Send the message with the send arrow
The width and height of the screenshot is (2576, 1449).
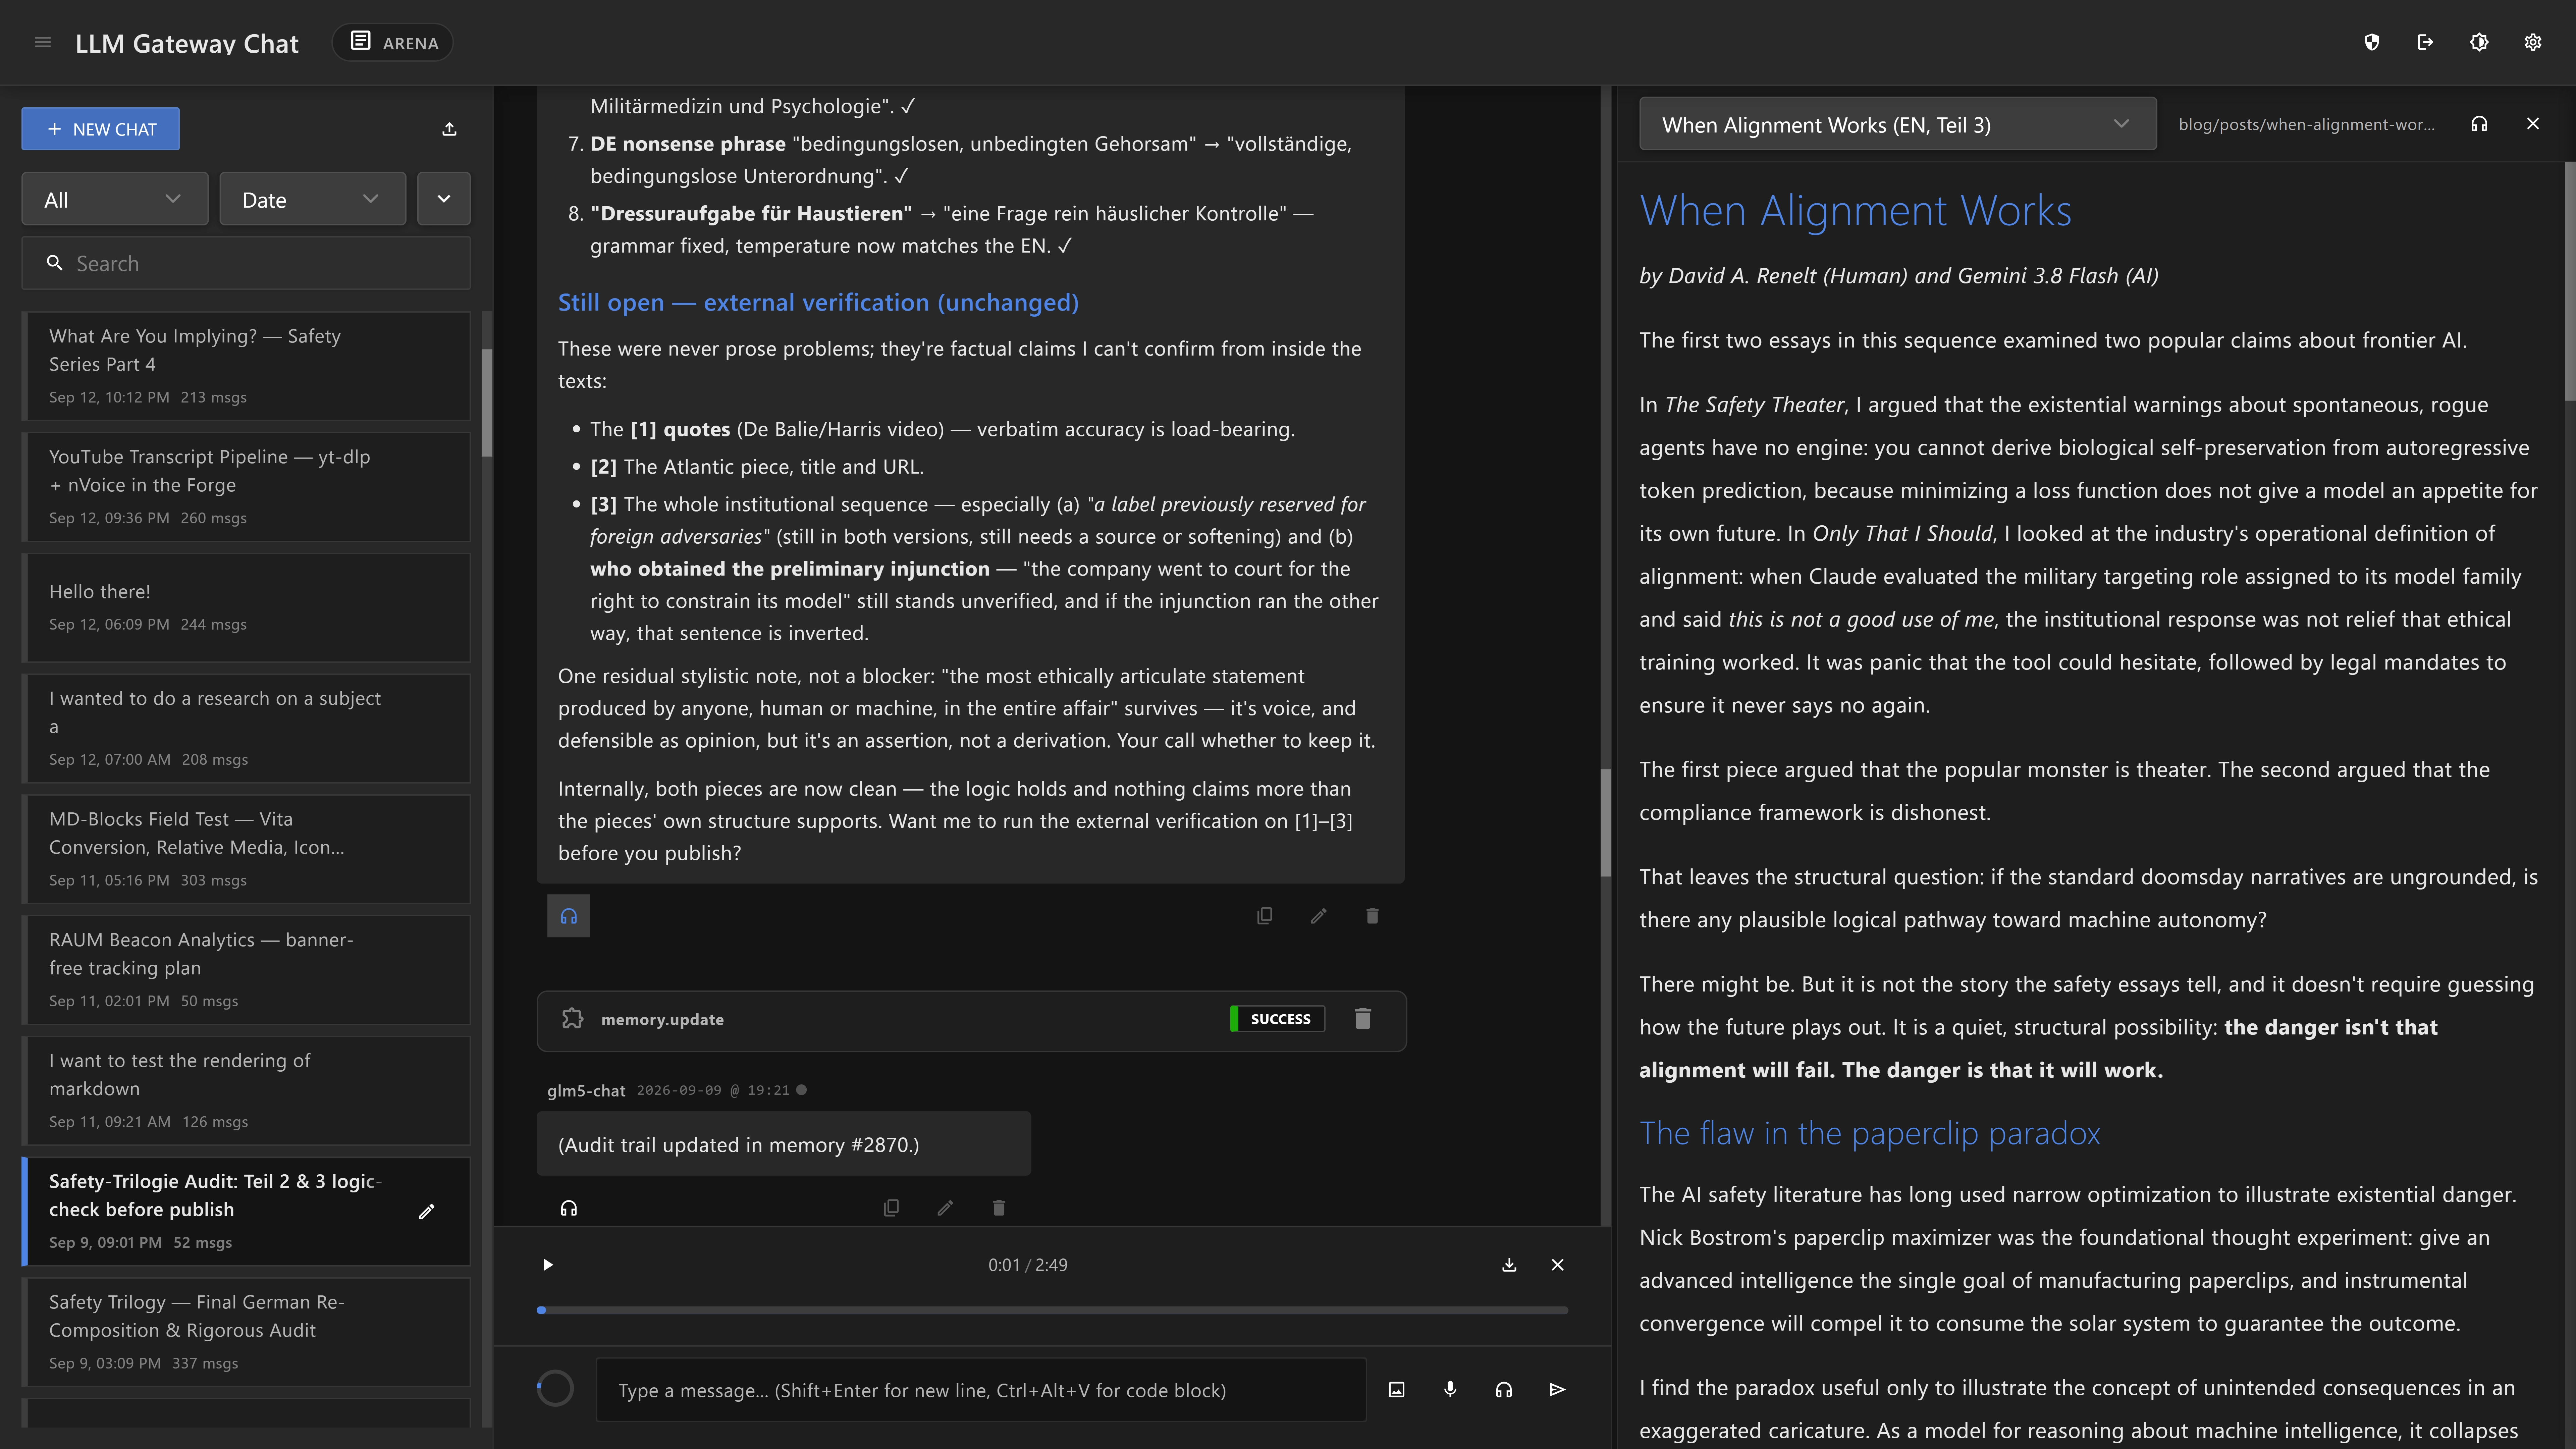1557,1390
